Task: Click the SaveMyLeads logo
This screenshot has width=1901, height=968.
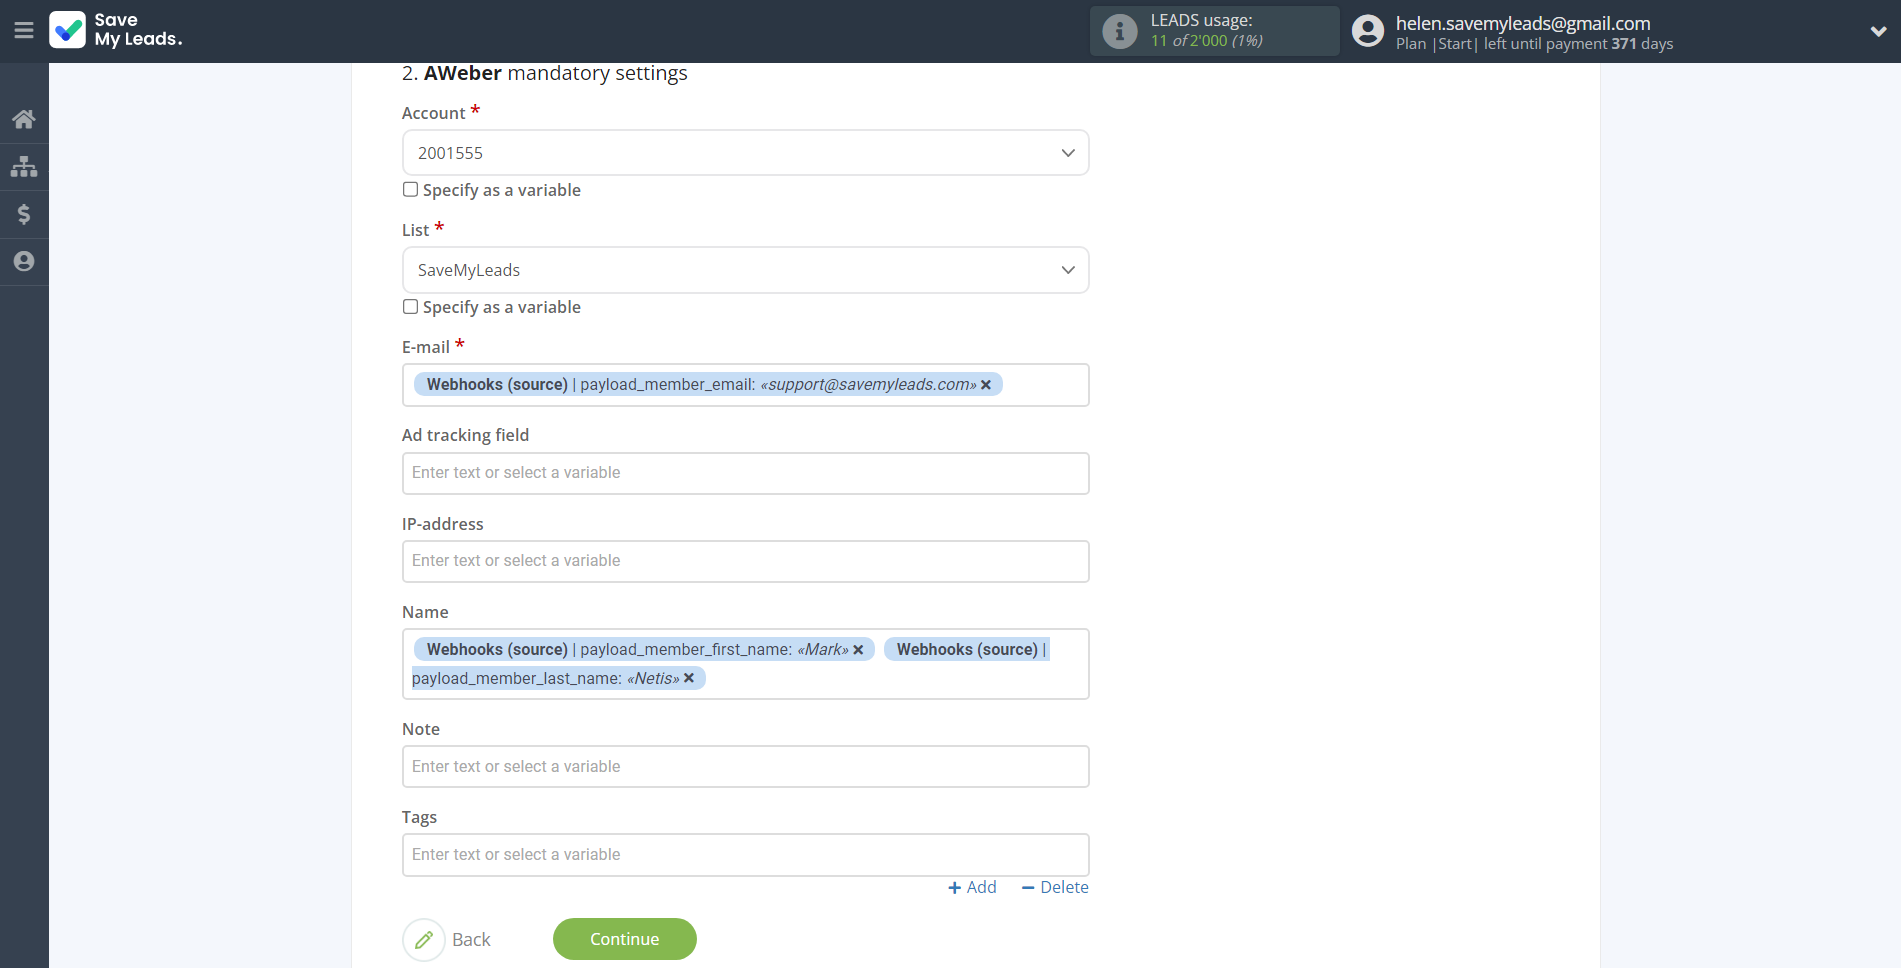Action: click(116, 30)
